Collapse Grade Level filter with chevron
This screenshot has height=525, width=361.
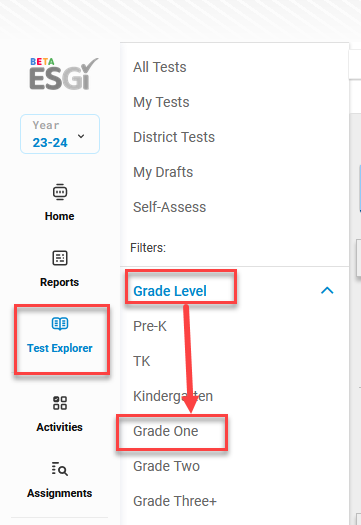point(327,290)
